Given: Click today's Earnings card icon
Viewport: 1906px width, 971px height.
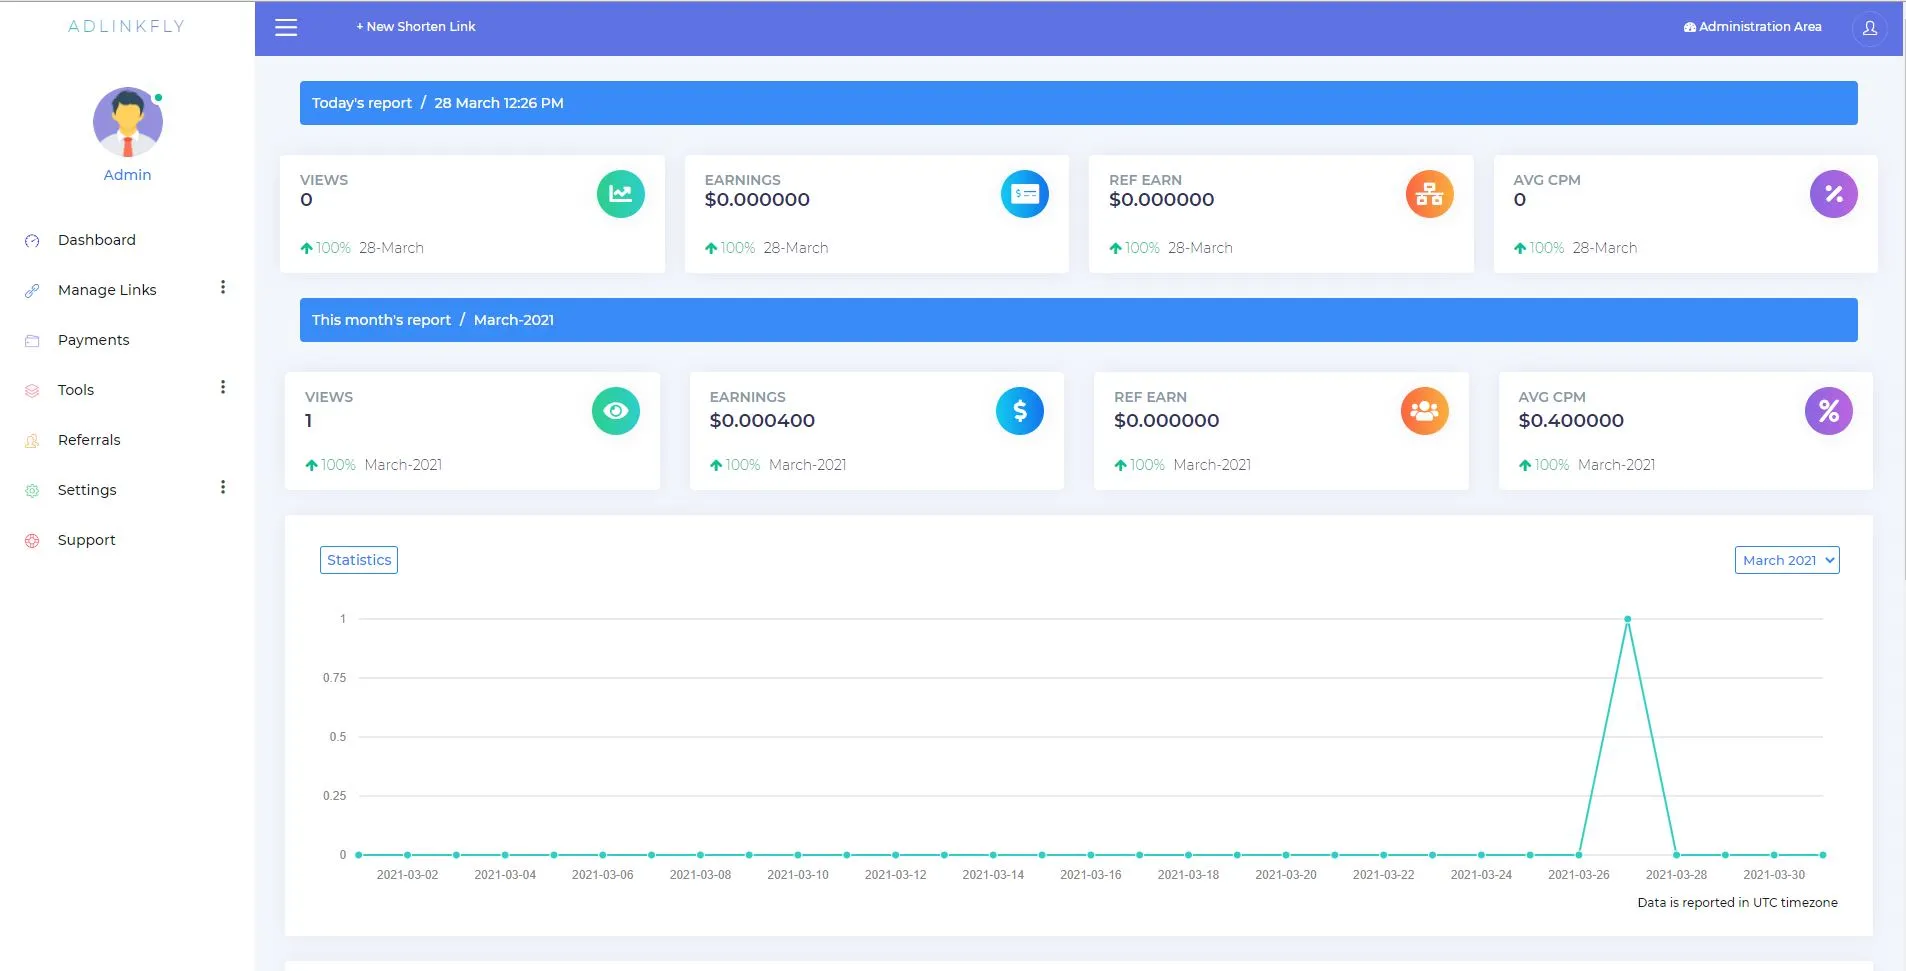Looking at the screenshot, I should (1024, 194).
